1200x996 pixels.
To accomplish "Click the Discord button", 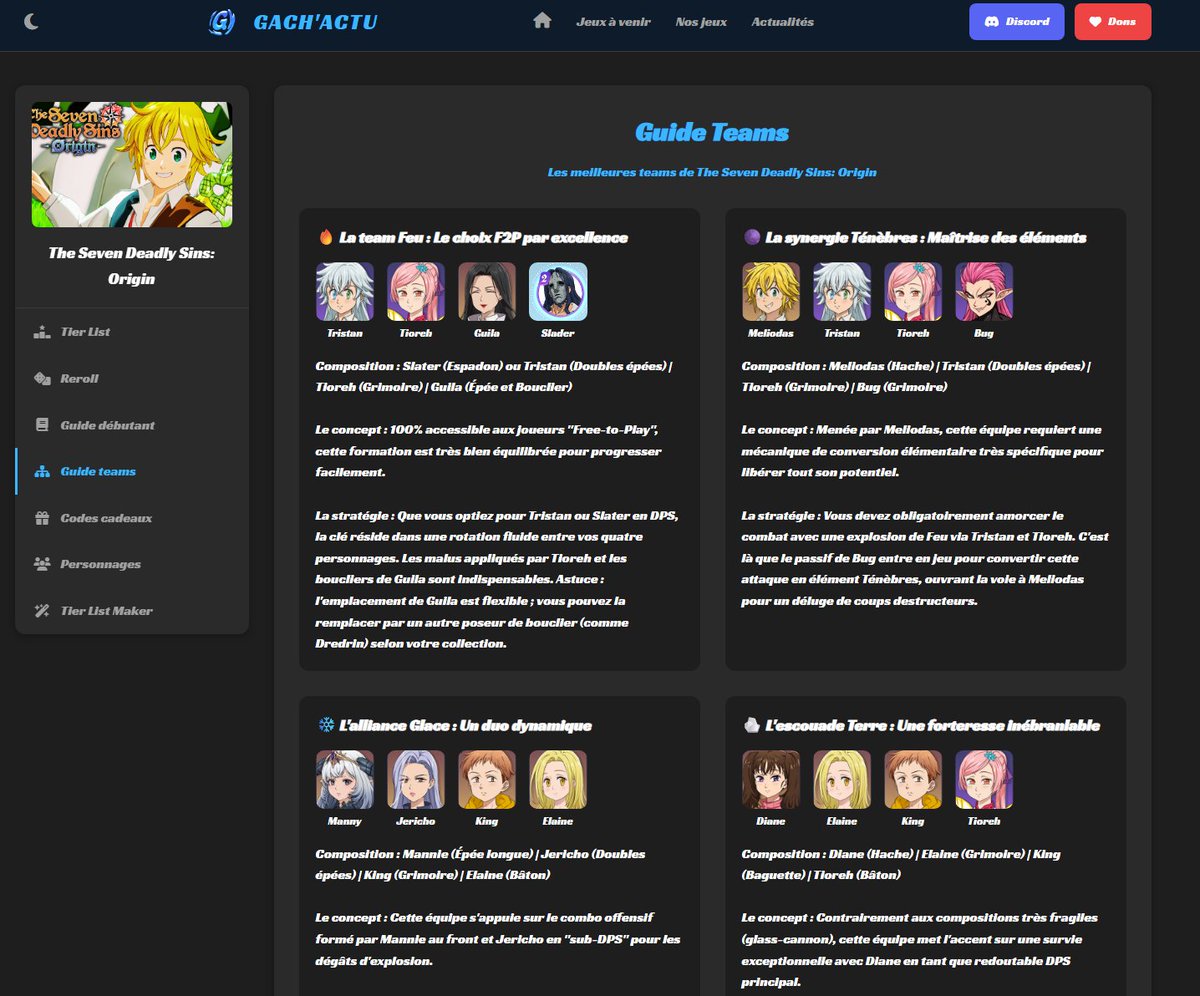I will 1016,20.
